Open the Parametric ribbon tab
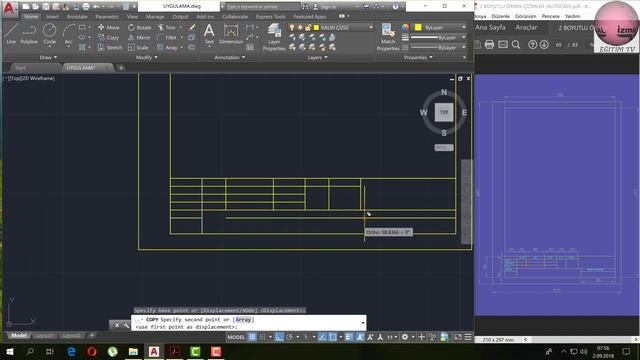640x360 pixels. tap(107, 17)
